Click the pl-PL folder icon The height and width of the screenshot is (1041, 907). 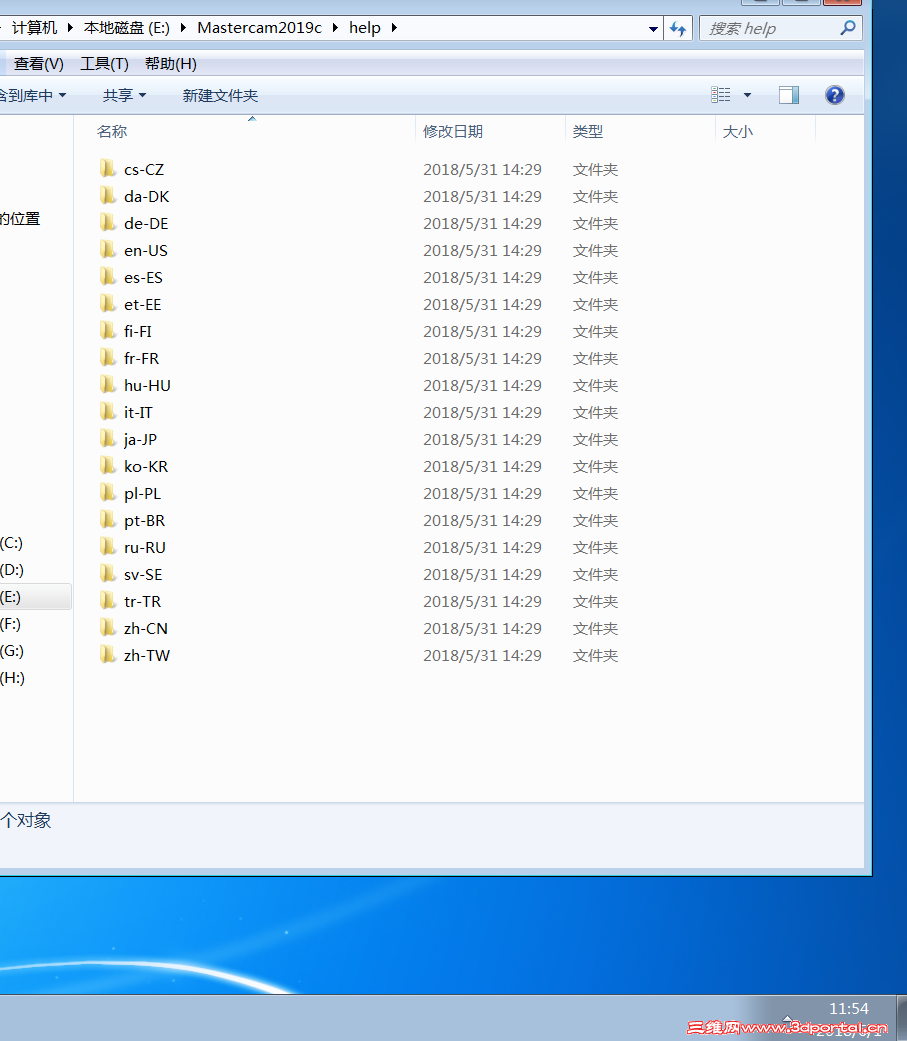[x=108, y=493]
